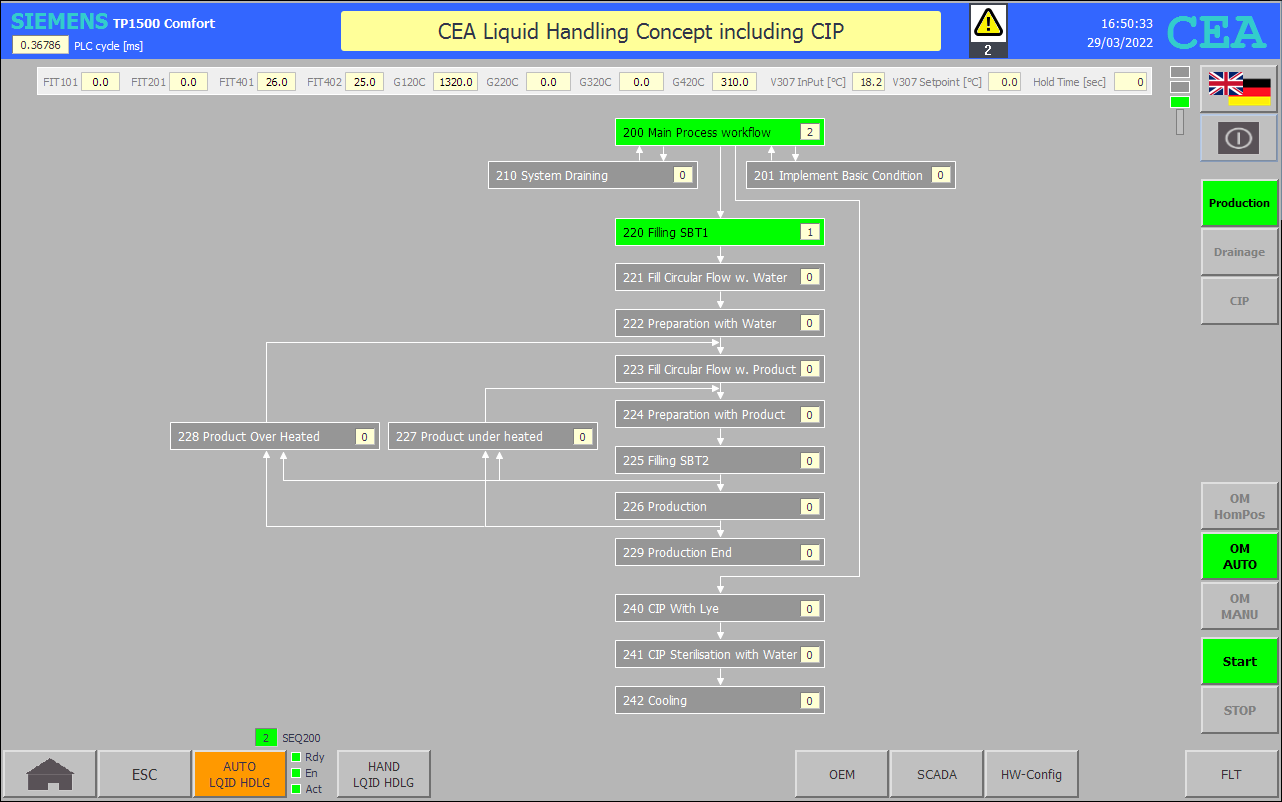Select step 226 Production
Screen dimensions: 1282x802
point(720,506)
